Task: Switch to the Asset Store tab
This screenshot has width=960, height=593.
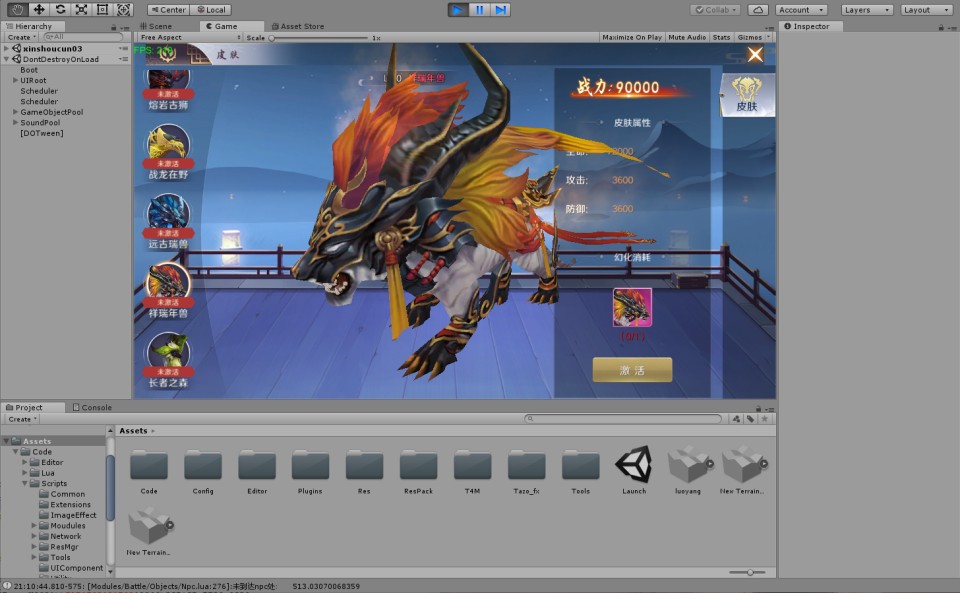Action: coord(298,26)
